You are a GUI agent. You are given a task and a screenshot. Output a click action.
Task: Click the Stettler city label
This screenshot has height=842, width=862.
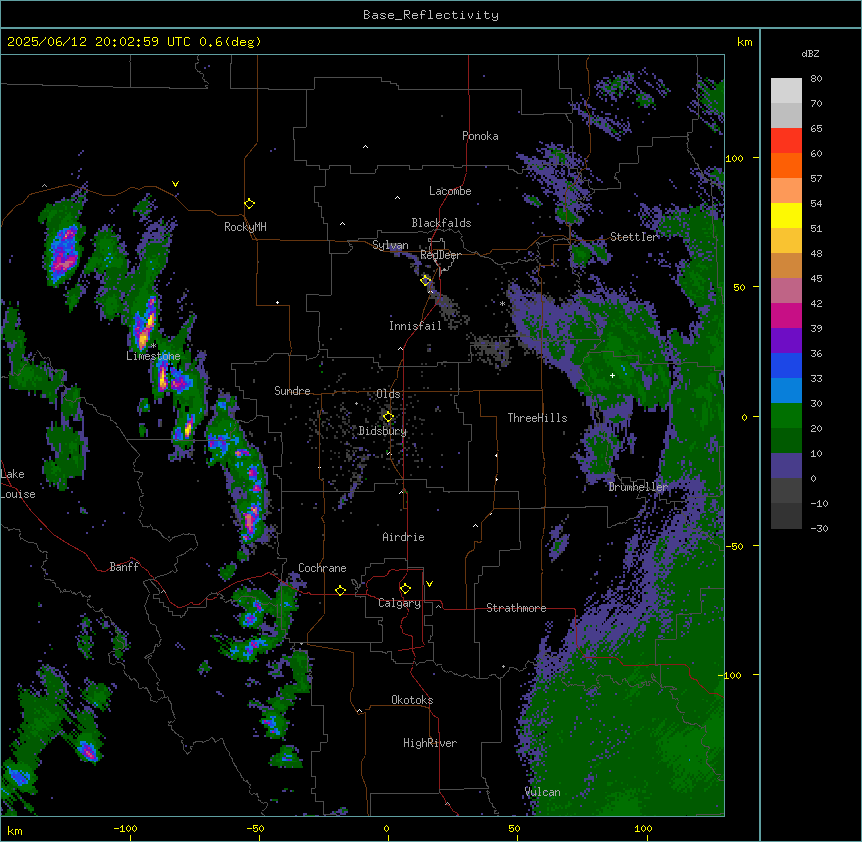point(634,237)
